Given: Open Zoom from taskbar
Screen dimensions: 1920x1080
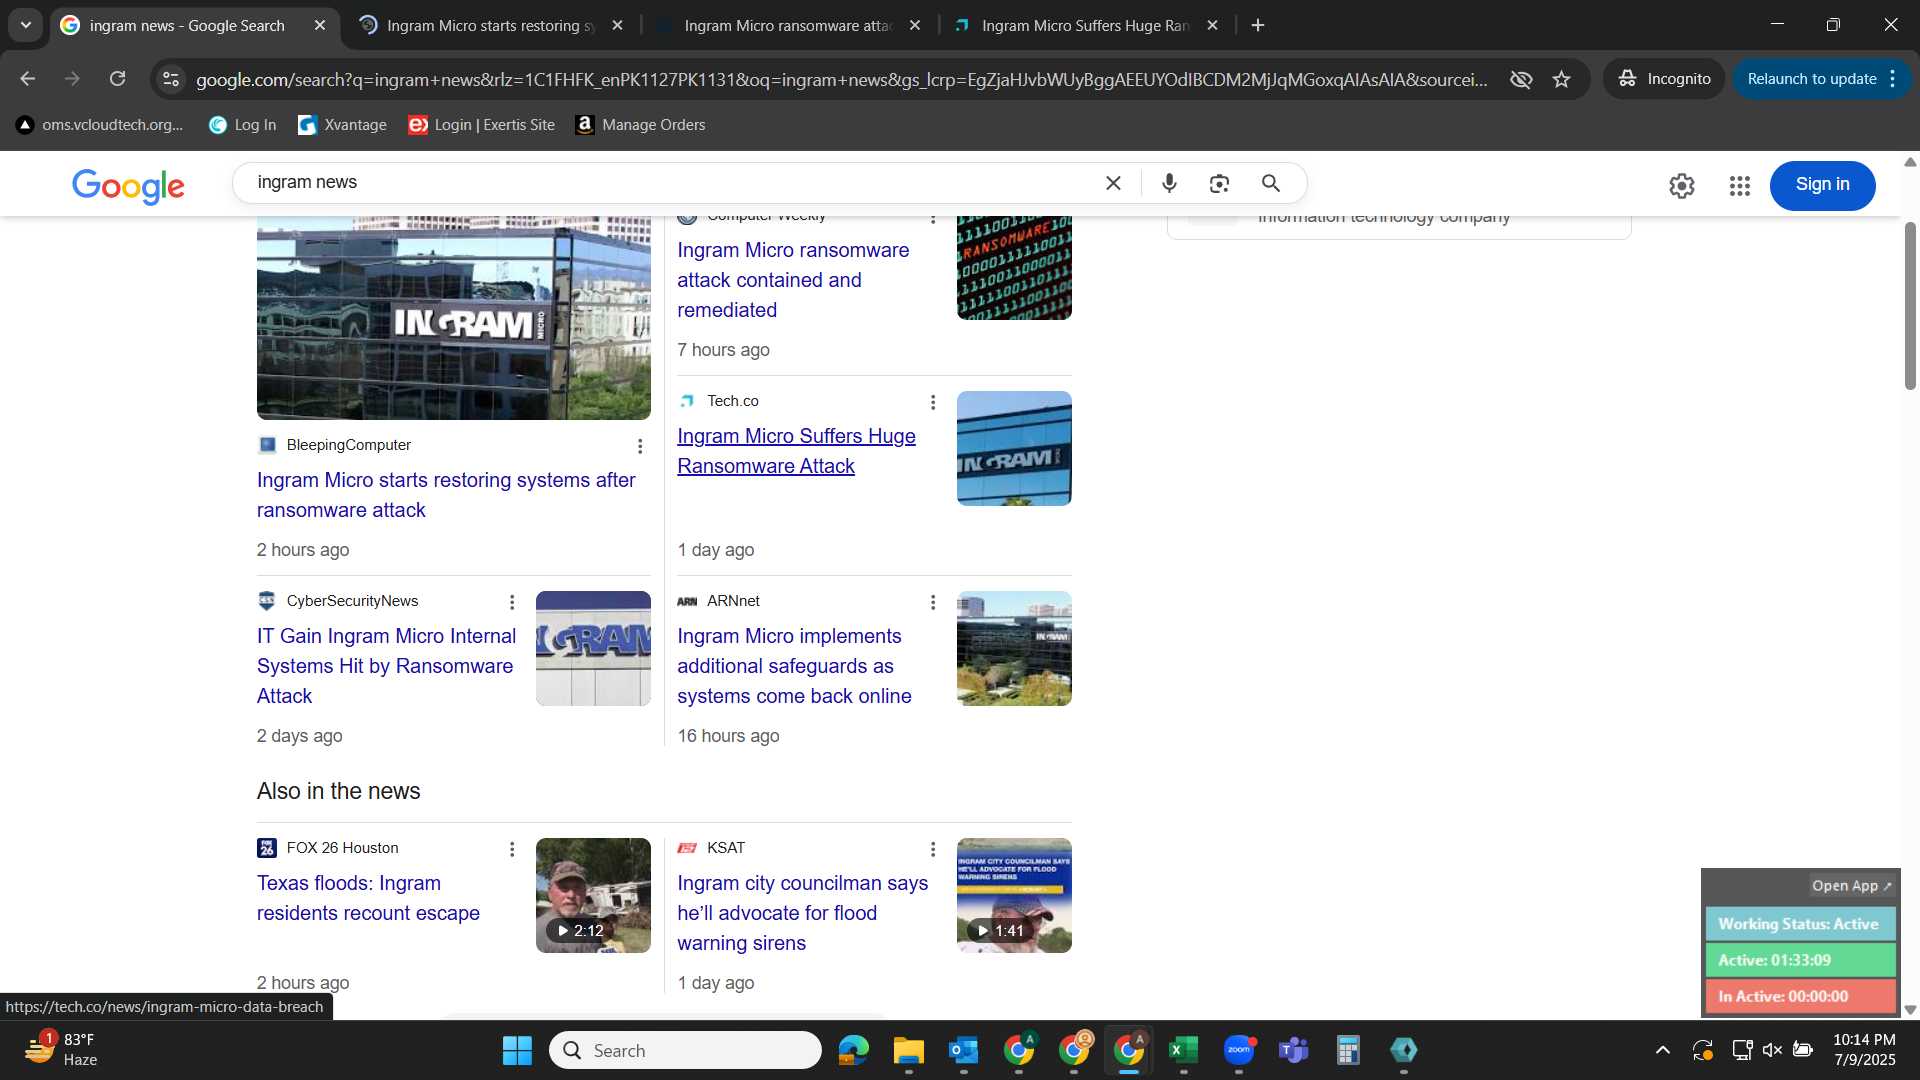Looking at the screenshot, I should click(x=1239, y=1050).
